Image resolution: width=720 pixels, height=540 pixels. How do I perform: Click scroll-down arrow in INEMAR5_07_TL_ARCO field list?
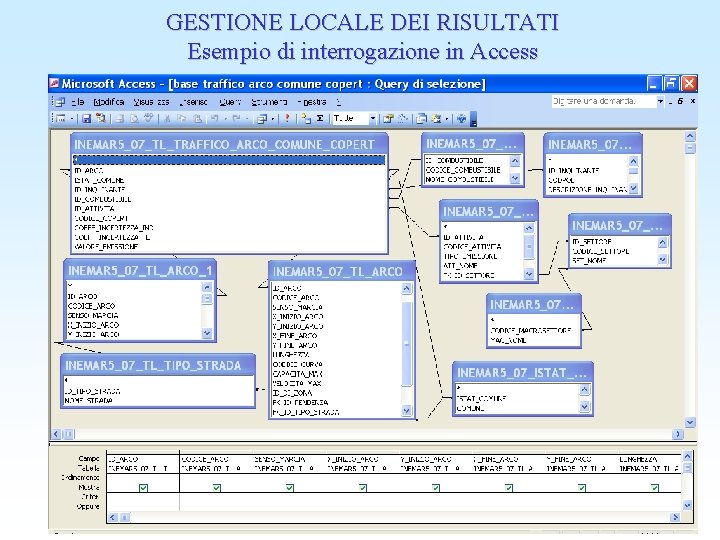pyautogui.click(x=406, y=411)
